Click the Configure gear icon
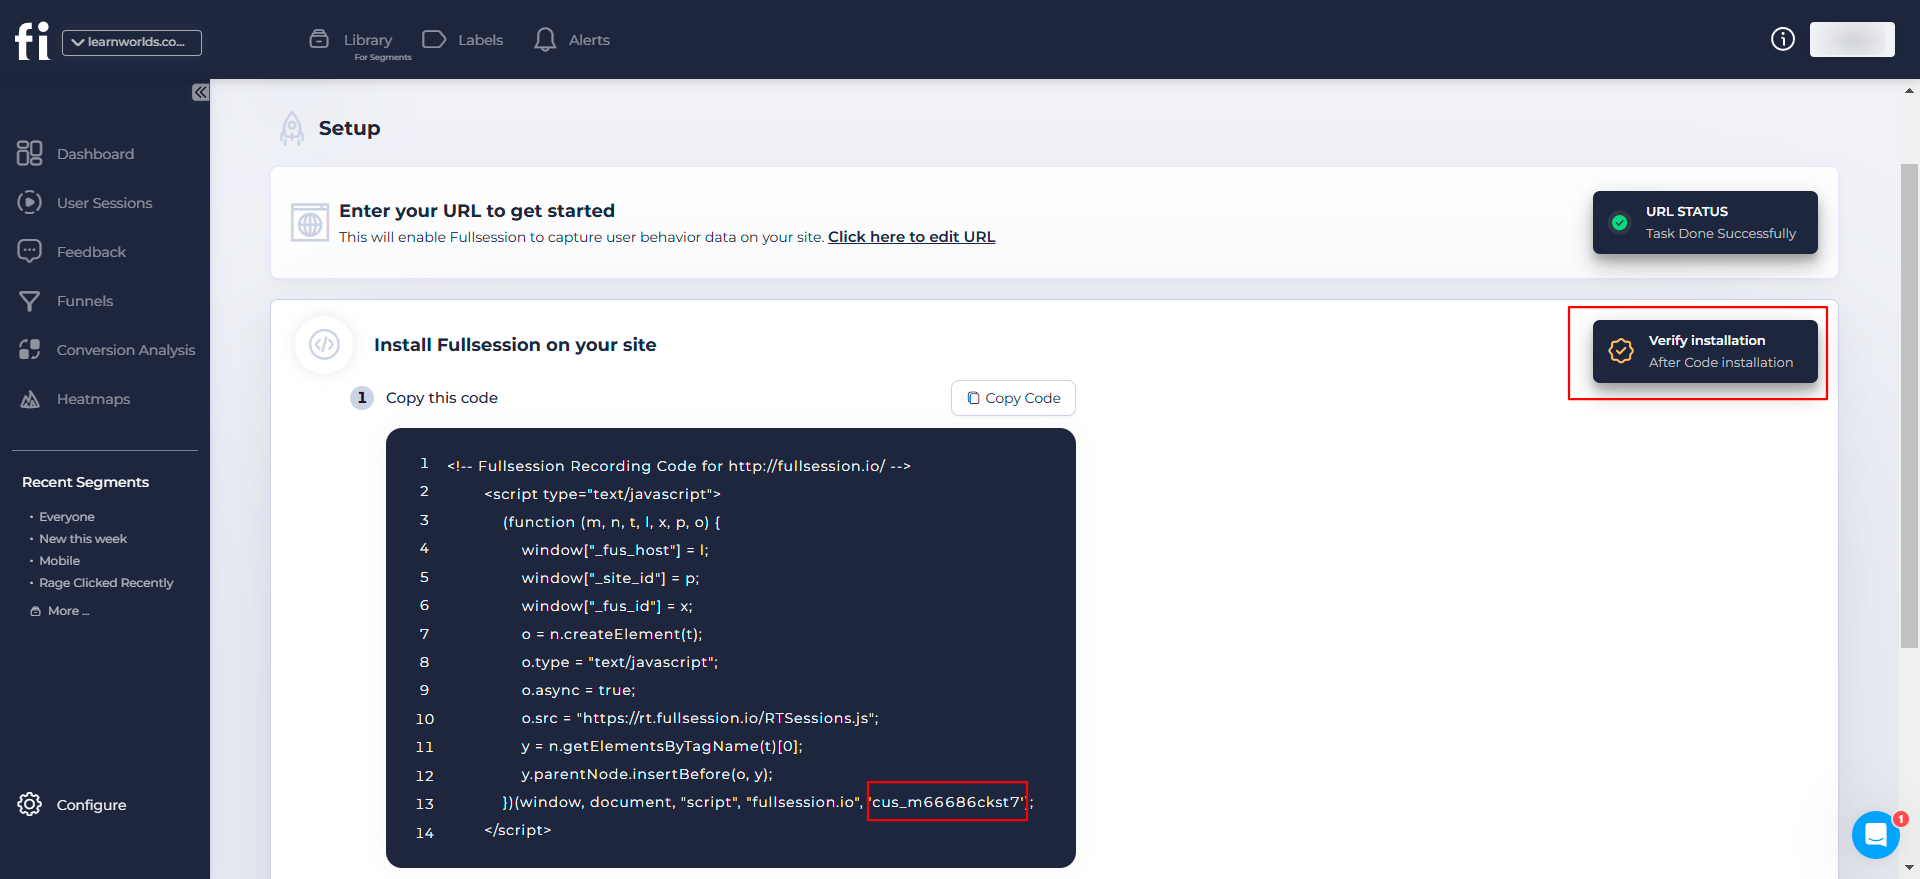The image size is (1920, 879). tap(30, 804)
